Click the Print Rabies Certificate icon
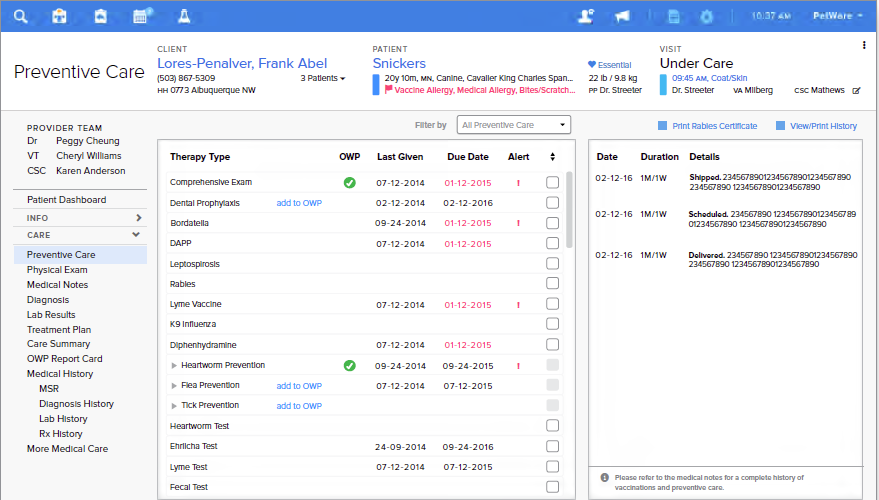Image resolution: width=879 pixels, height=500 pixels. click(663, 126)
